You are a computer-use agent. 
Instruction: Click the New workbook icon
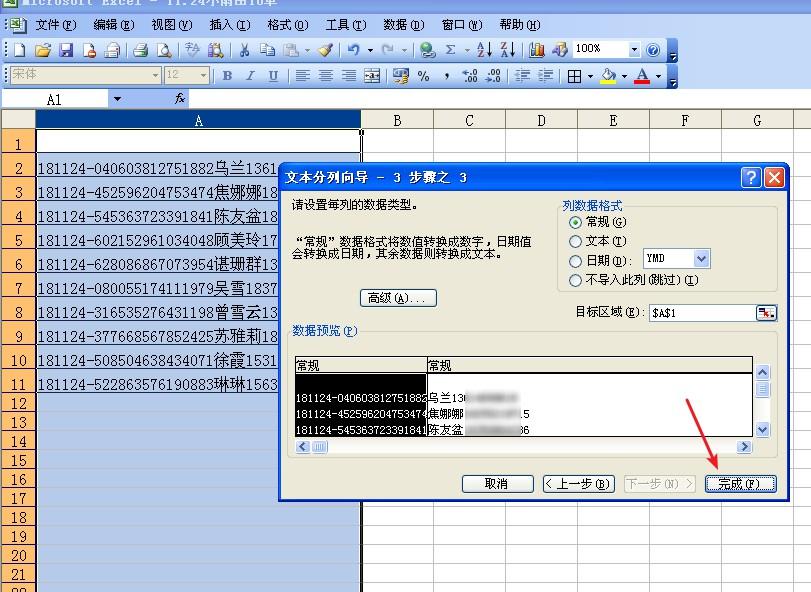[x=20, y=50]
